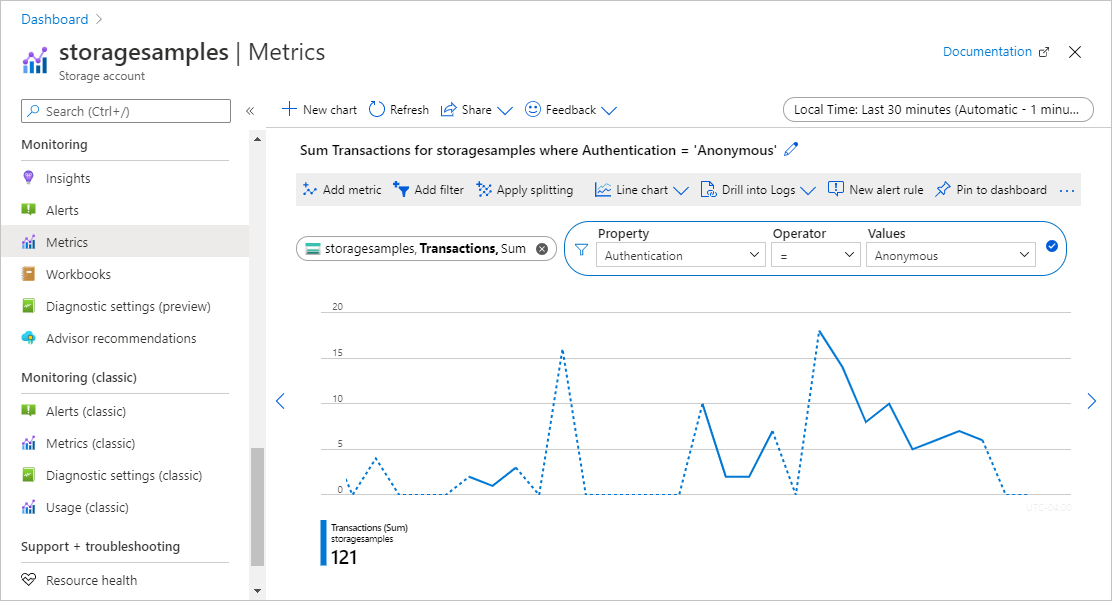Confirm the filter with the blue checkmark
This screenshot has width=1112, height=601.
click(x=1052, y=246)
